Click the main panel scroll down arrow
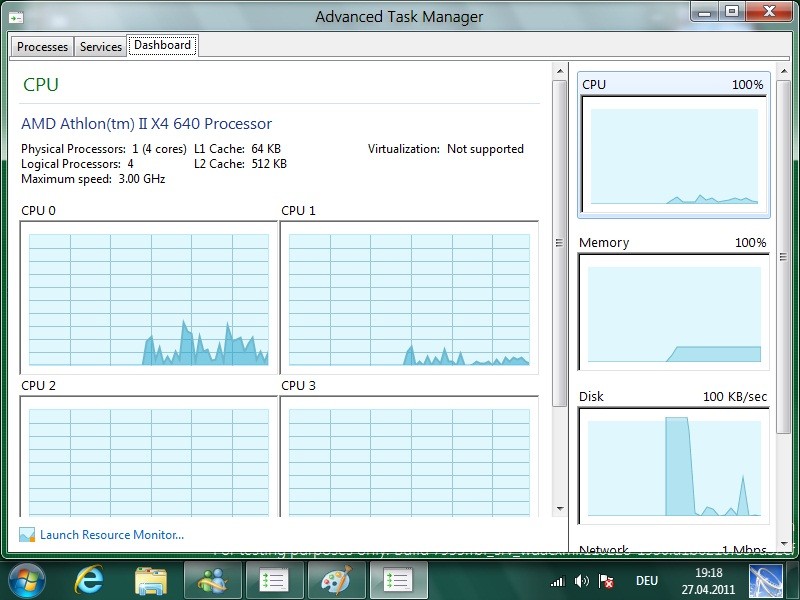 560,509
